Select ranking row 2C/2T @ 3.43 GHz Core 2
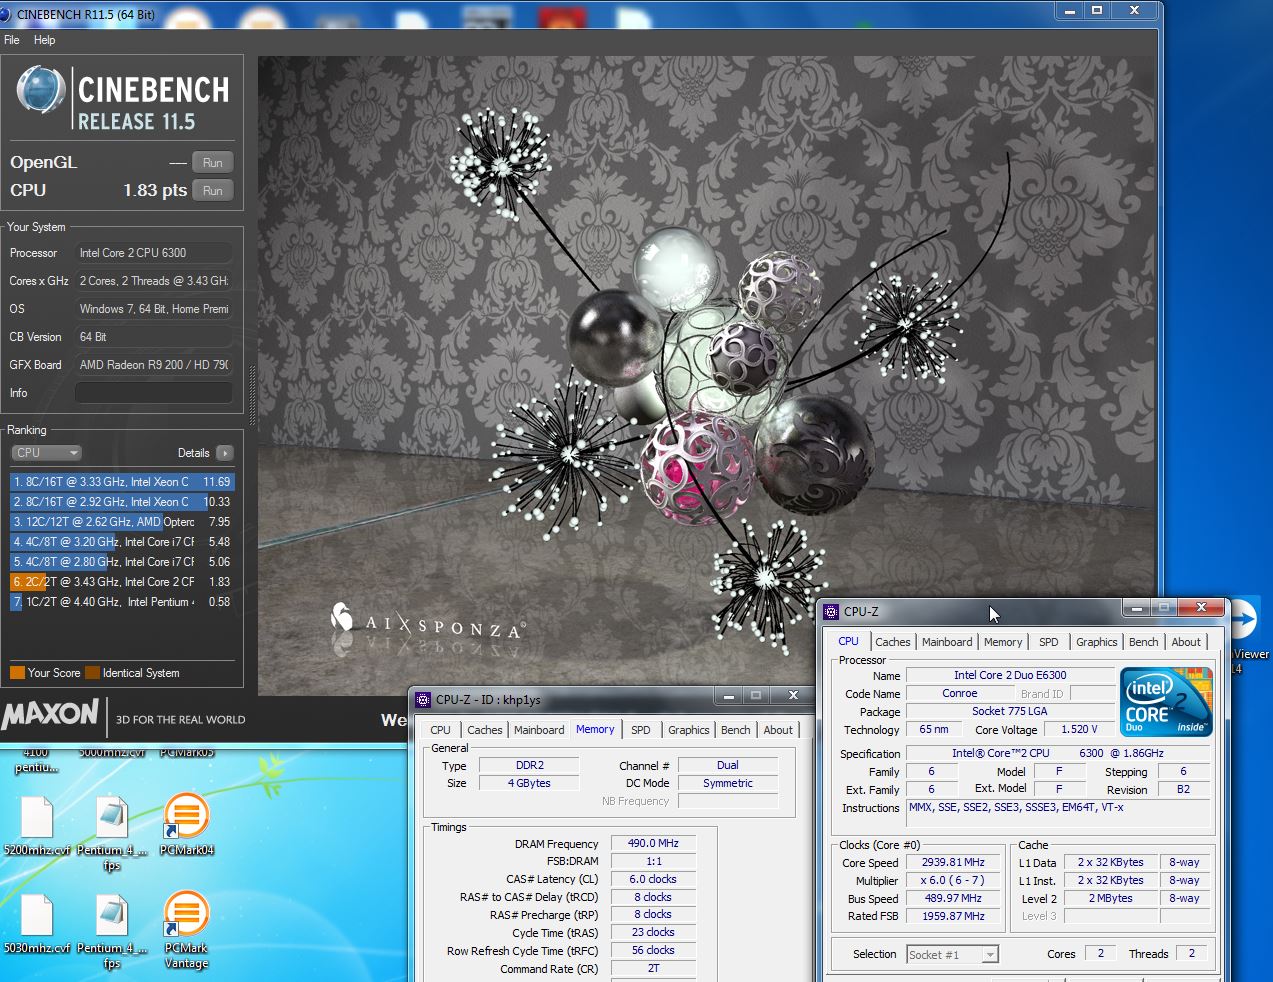Screen dimensions: 1273x982 point(122,582)
